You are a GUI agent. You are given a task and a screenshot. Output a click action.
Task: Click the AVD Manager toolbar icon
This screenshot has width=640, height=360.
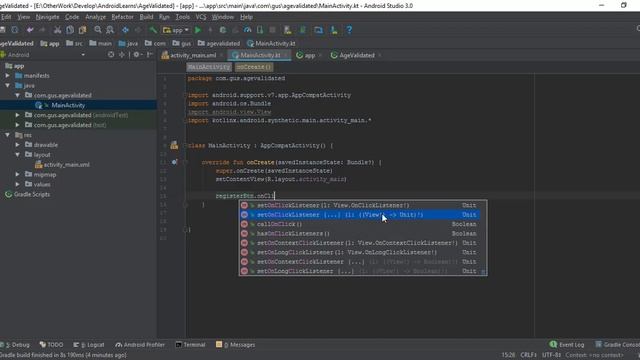click(x=288, y=30)
